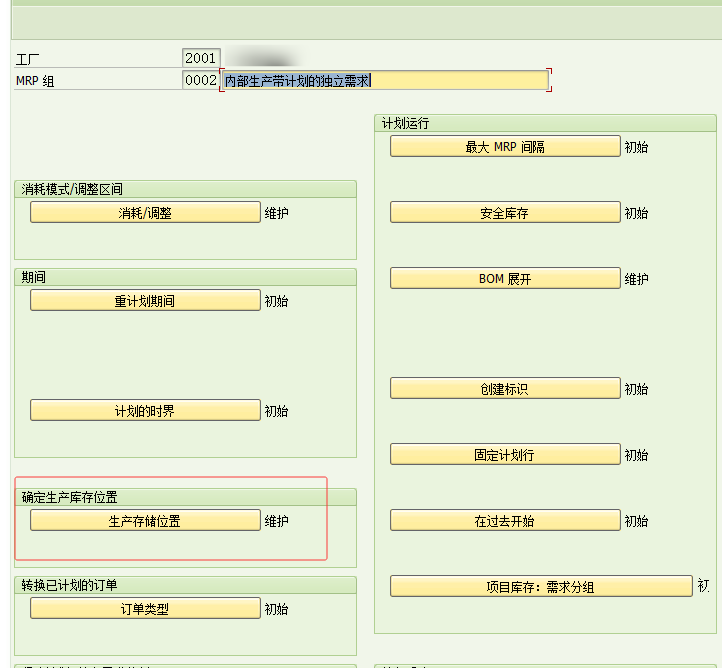Click the 期间 group header
The image size is (722, 668).
click(x=34, y=277)
